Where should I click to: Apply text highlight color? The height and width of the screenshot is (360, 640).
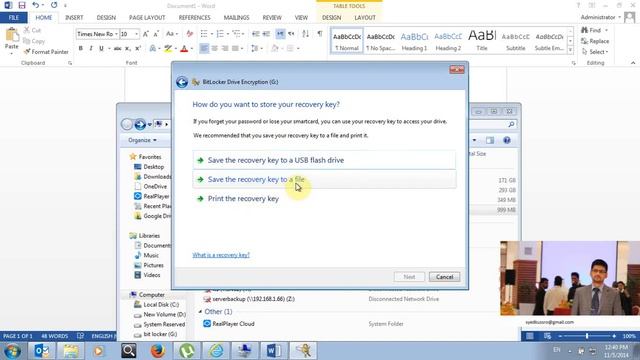168,49
